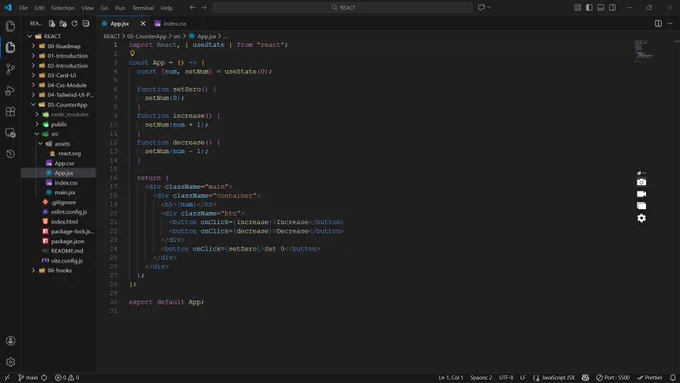The image size is (680, 383).
Task: Open the active Explorer view in the activity bar
Action: pyautogui.click(x=10, y=47)
